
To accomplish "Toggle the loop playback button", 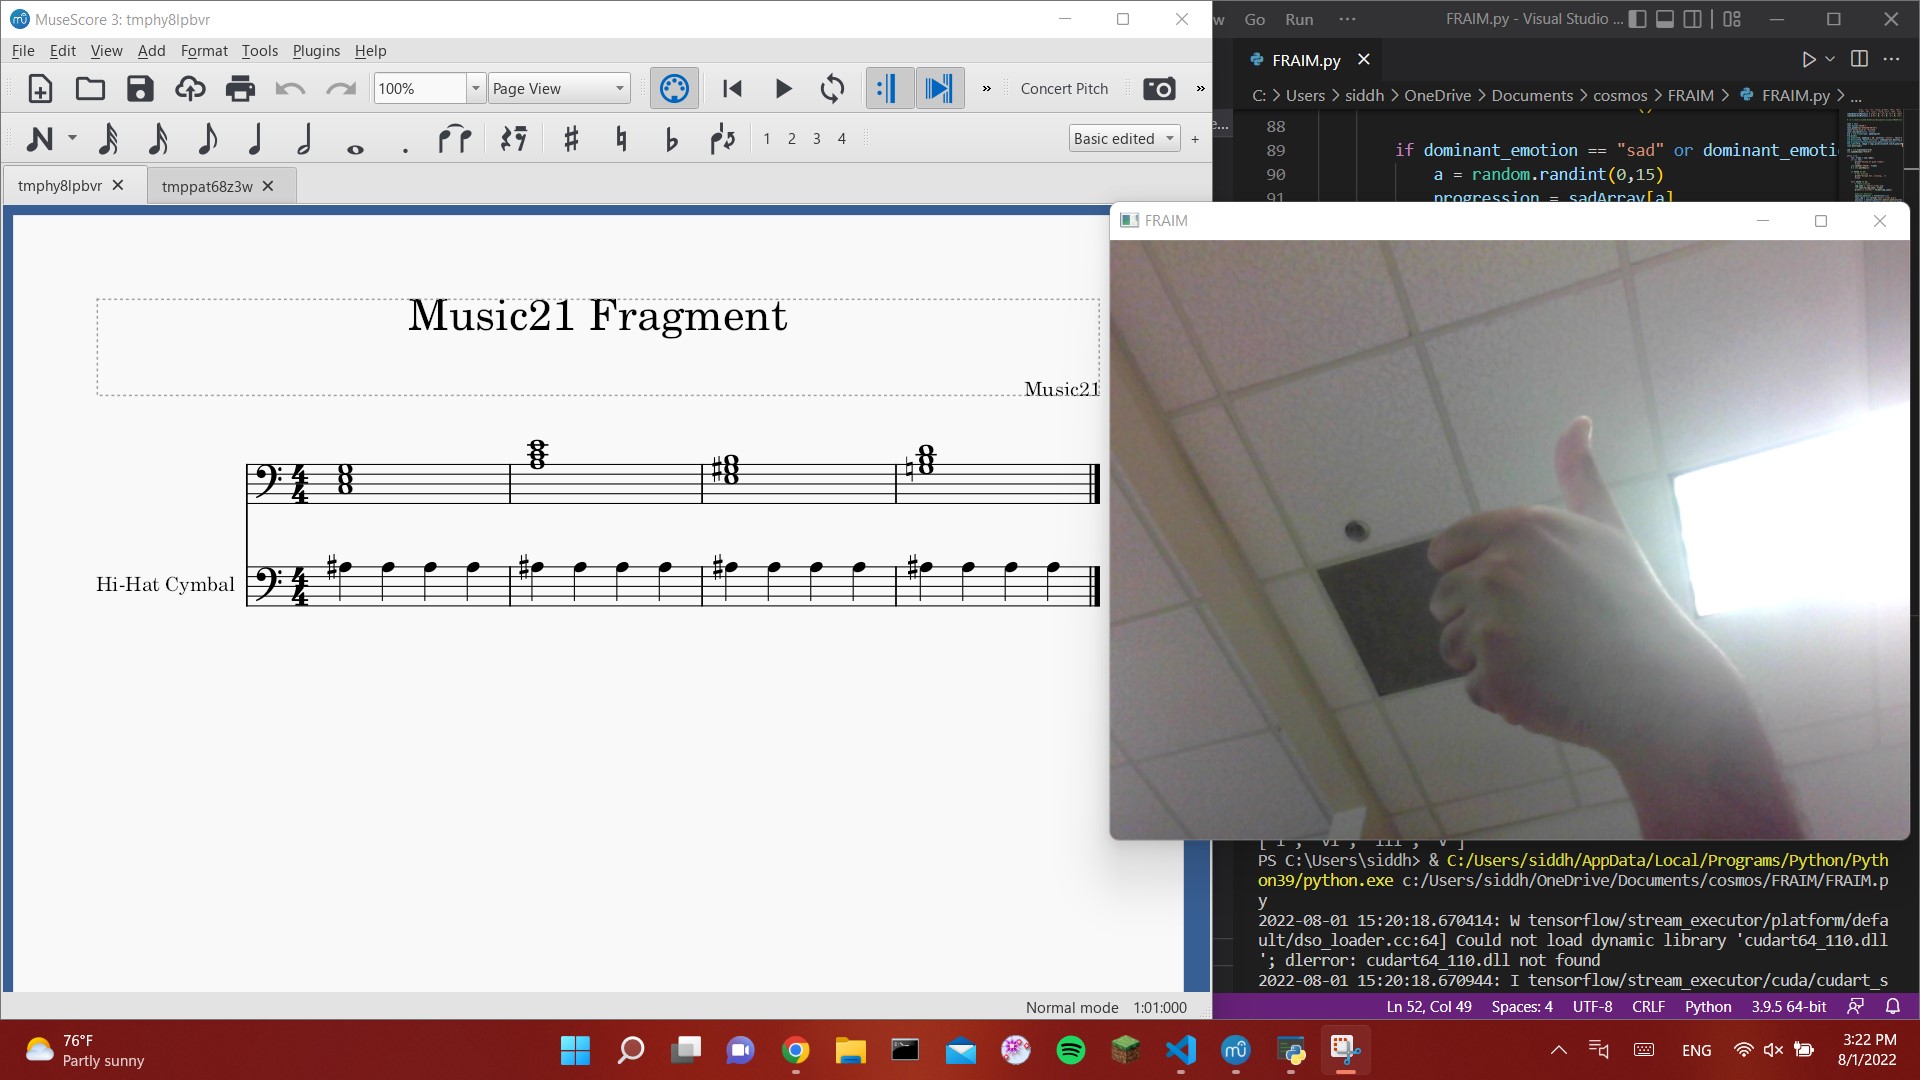I will point(832,89).
